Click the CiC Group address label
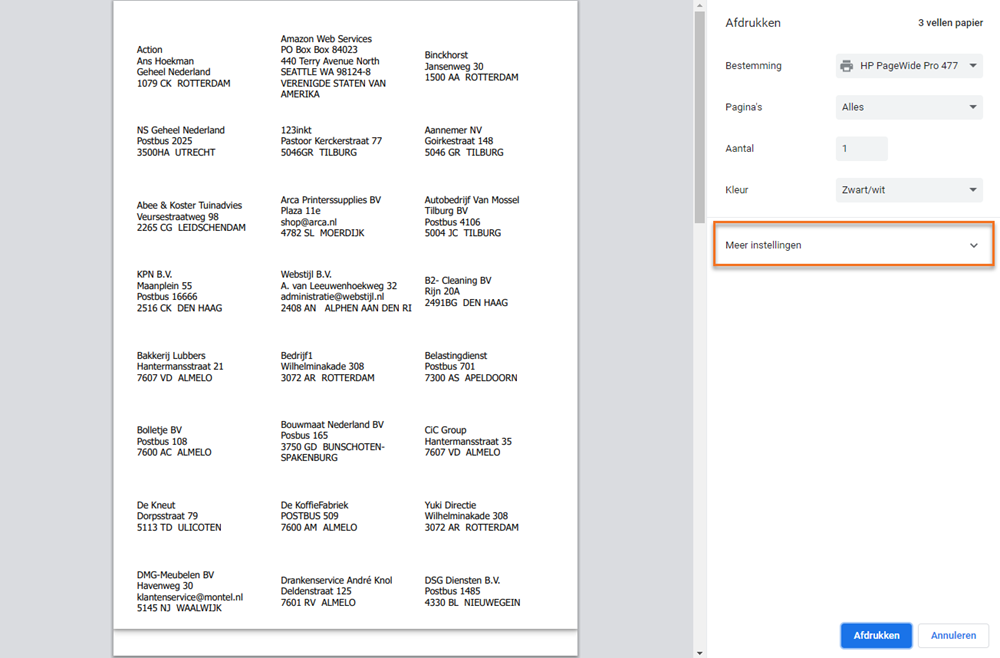Image resolution: width=1000 pixels, height=658 pixels. pyautogui.click(x=468, y=441)
